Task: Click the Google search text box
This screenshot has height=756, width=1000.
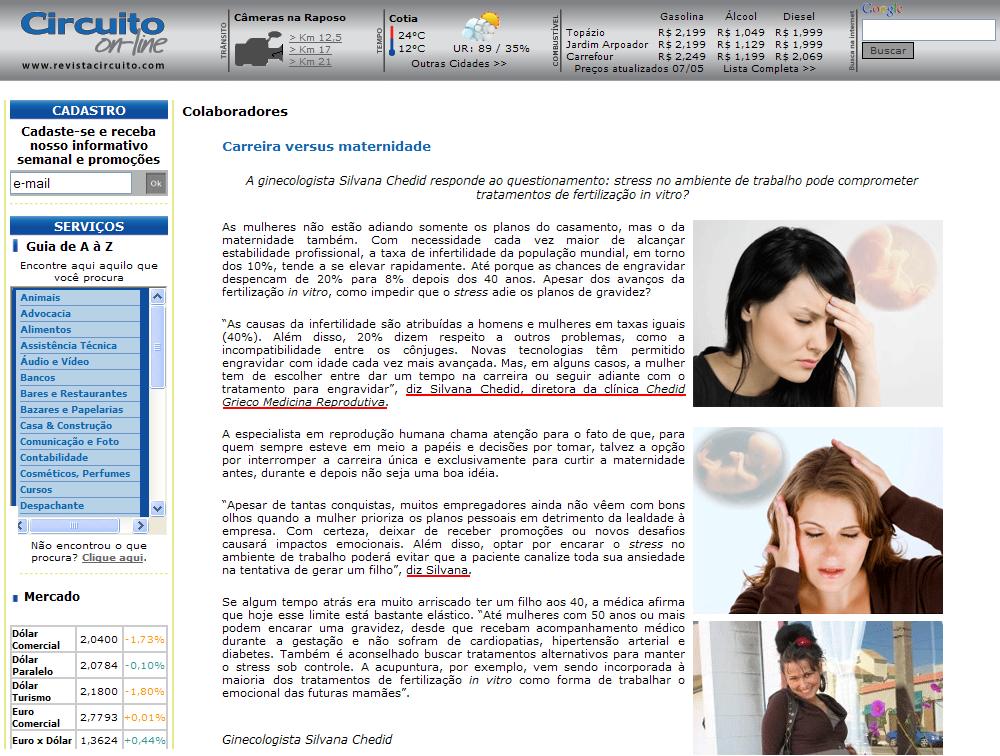Action: (928, 30)
